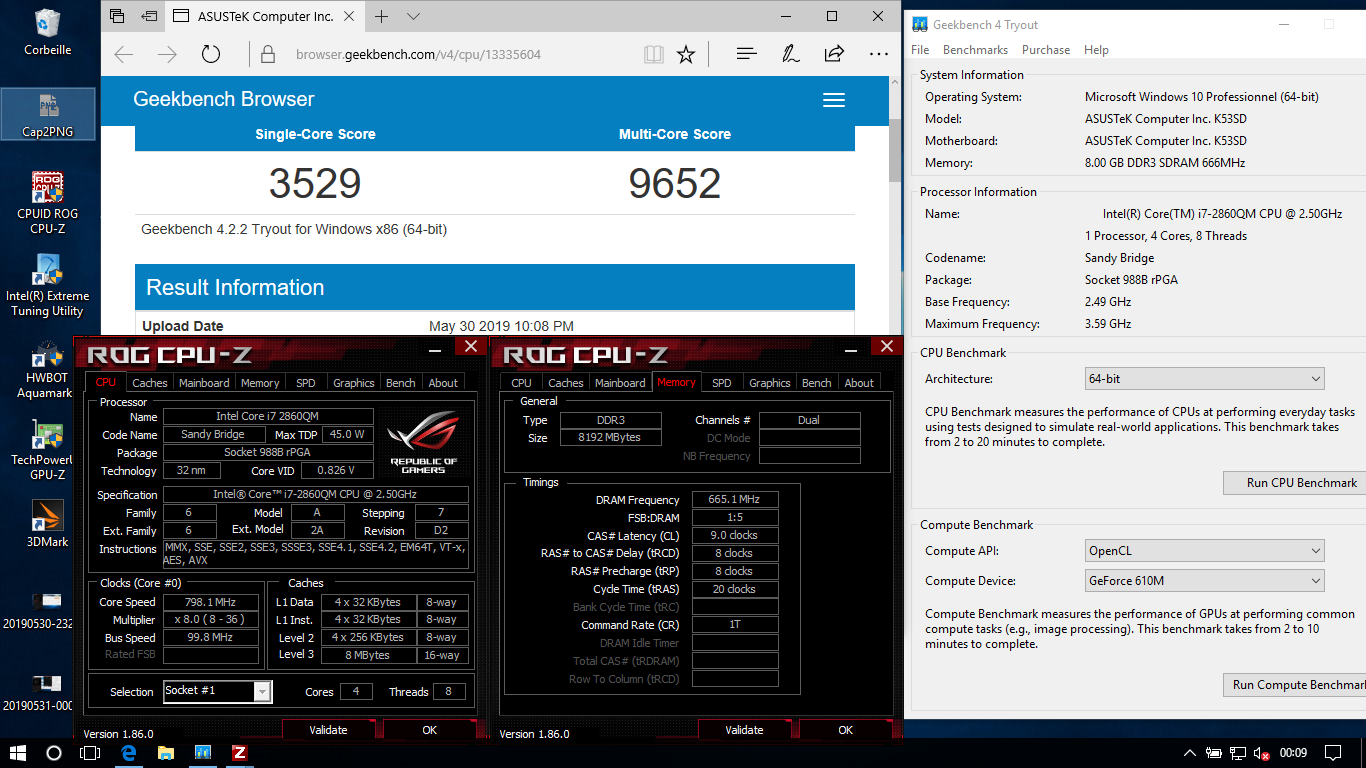Click the padlock site info icon
Viewport: 1366px width, 768px height.
(268, 54)
